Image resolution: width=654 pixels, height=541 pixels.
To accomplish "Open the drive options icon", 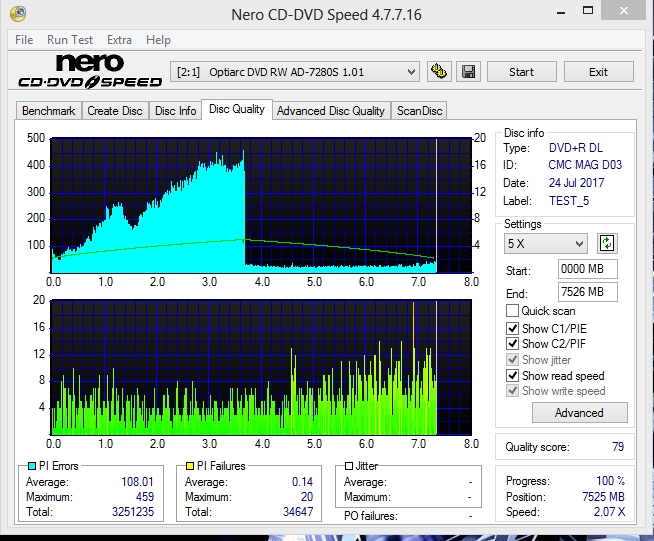I will [439, 72].
